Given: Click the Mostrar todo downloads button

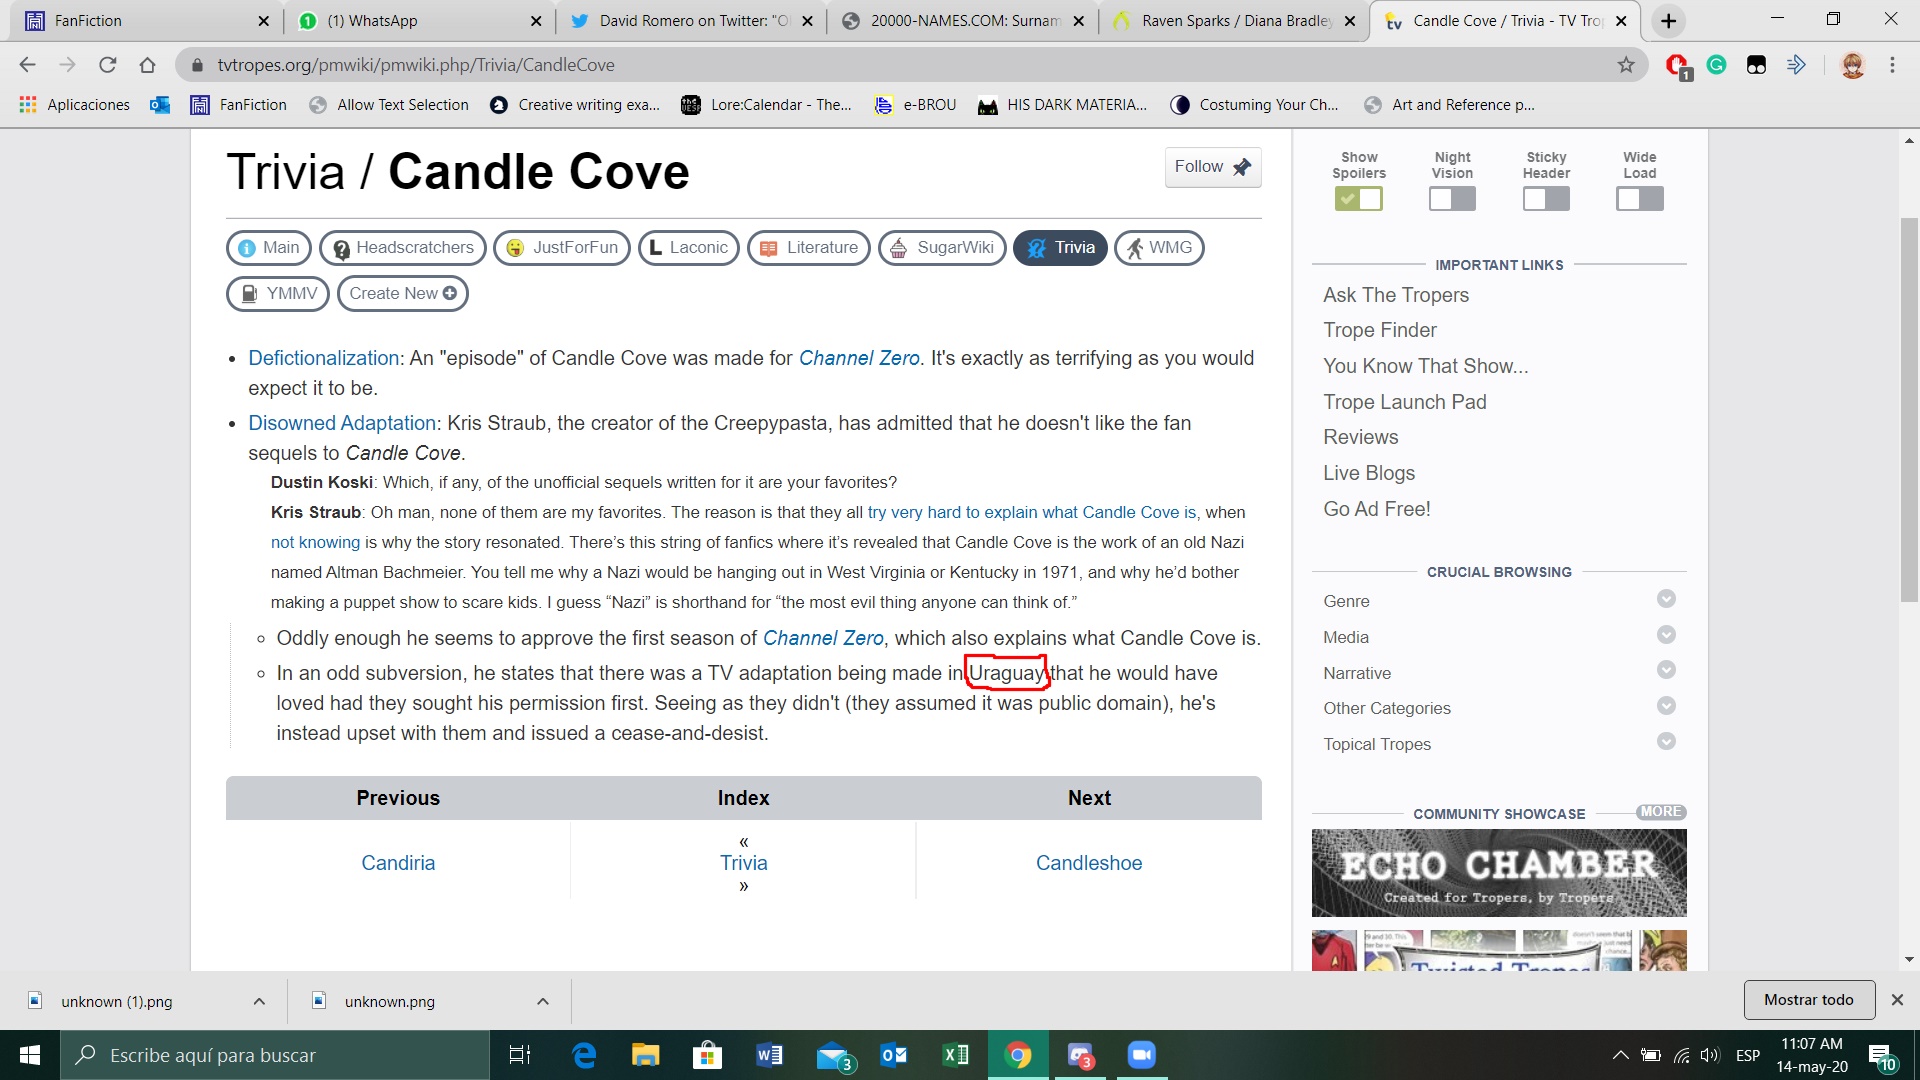Looking at the screenshot, I should 1809,1000.
